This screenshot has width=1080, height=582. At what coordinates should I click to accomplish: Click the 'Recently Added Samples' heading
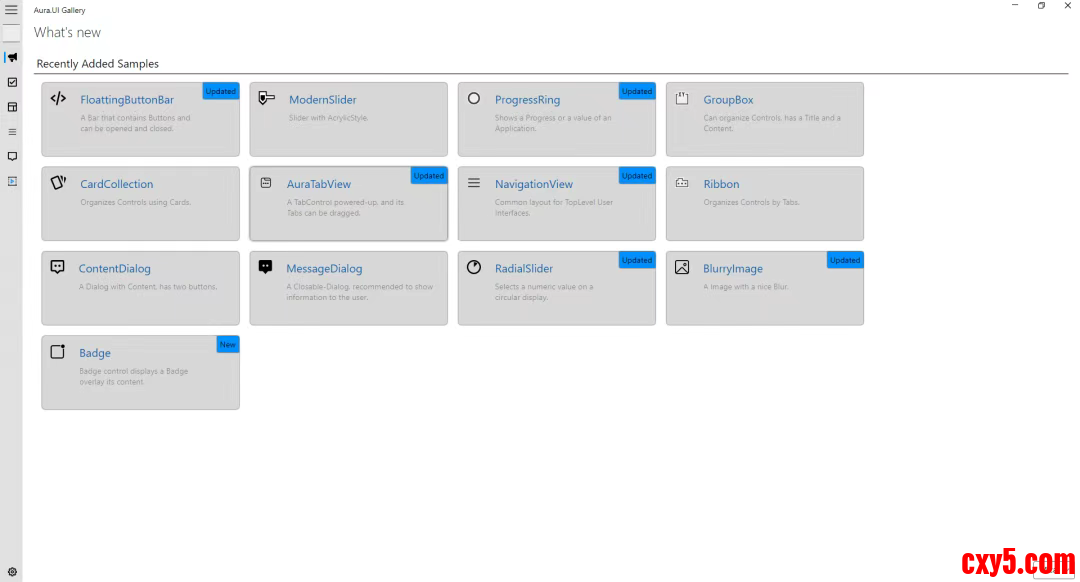click(x=98, y=63)
